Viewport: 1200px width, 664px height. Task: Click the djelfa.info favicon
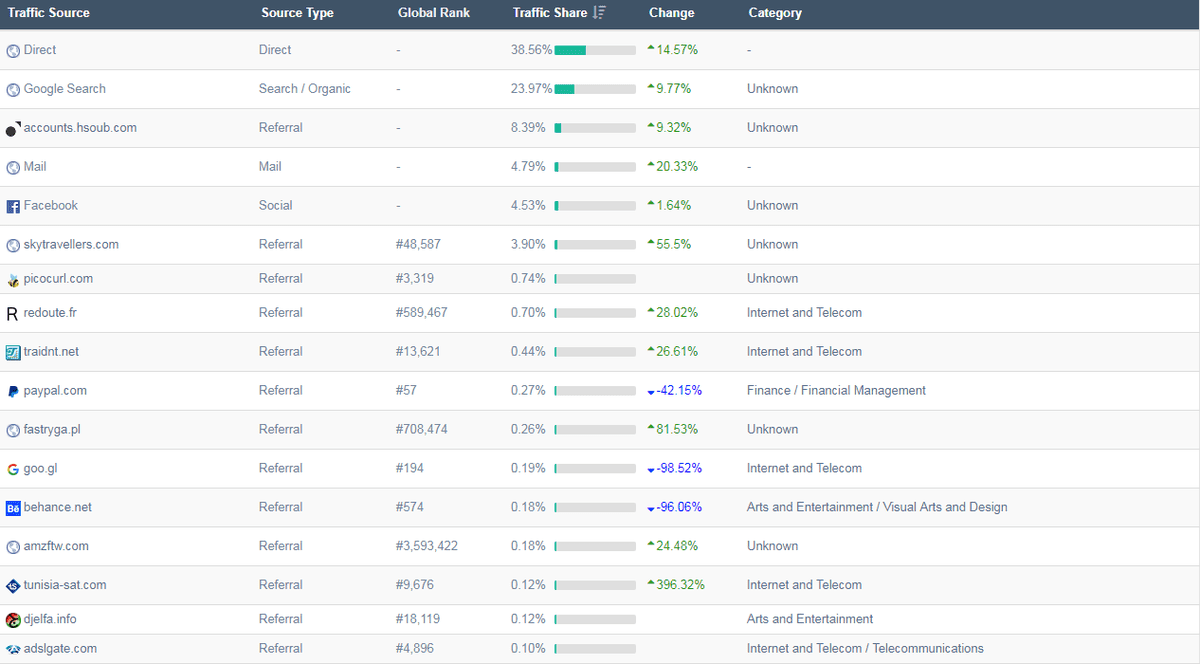coord(13,620)
